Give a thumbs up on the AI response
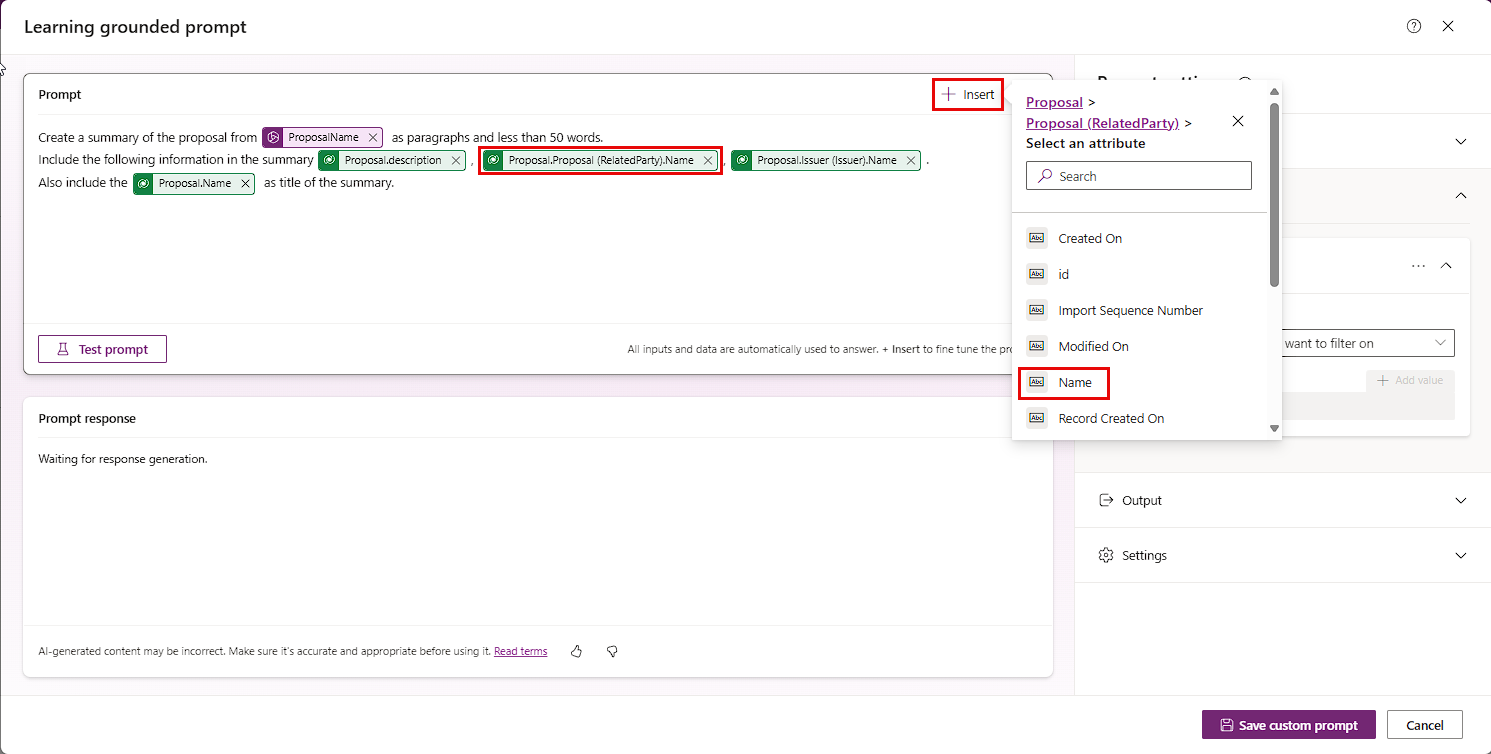Image resolution: width=1491 pixels, height=754 pixels. pyautogui.click(x=576, y=650)
